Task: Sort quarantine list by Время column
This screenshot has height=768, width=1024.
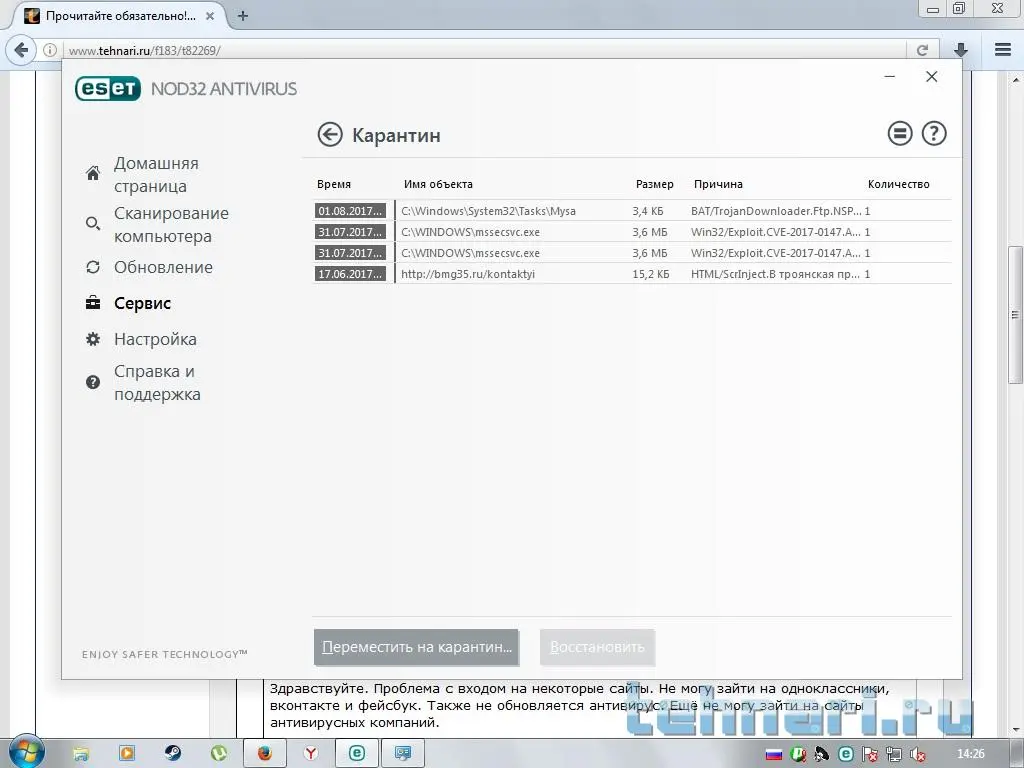Action: click(334, 184)
